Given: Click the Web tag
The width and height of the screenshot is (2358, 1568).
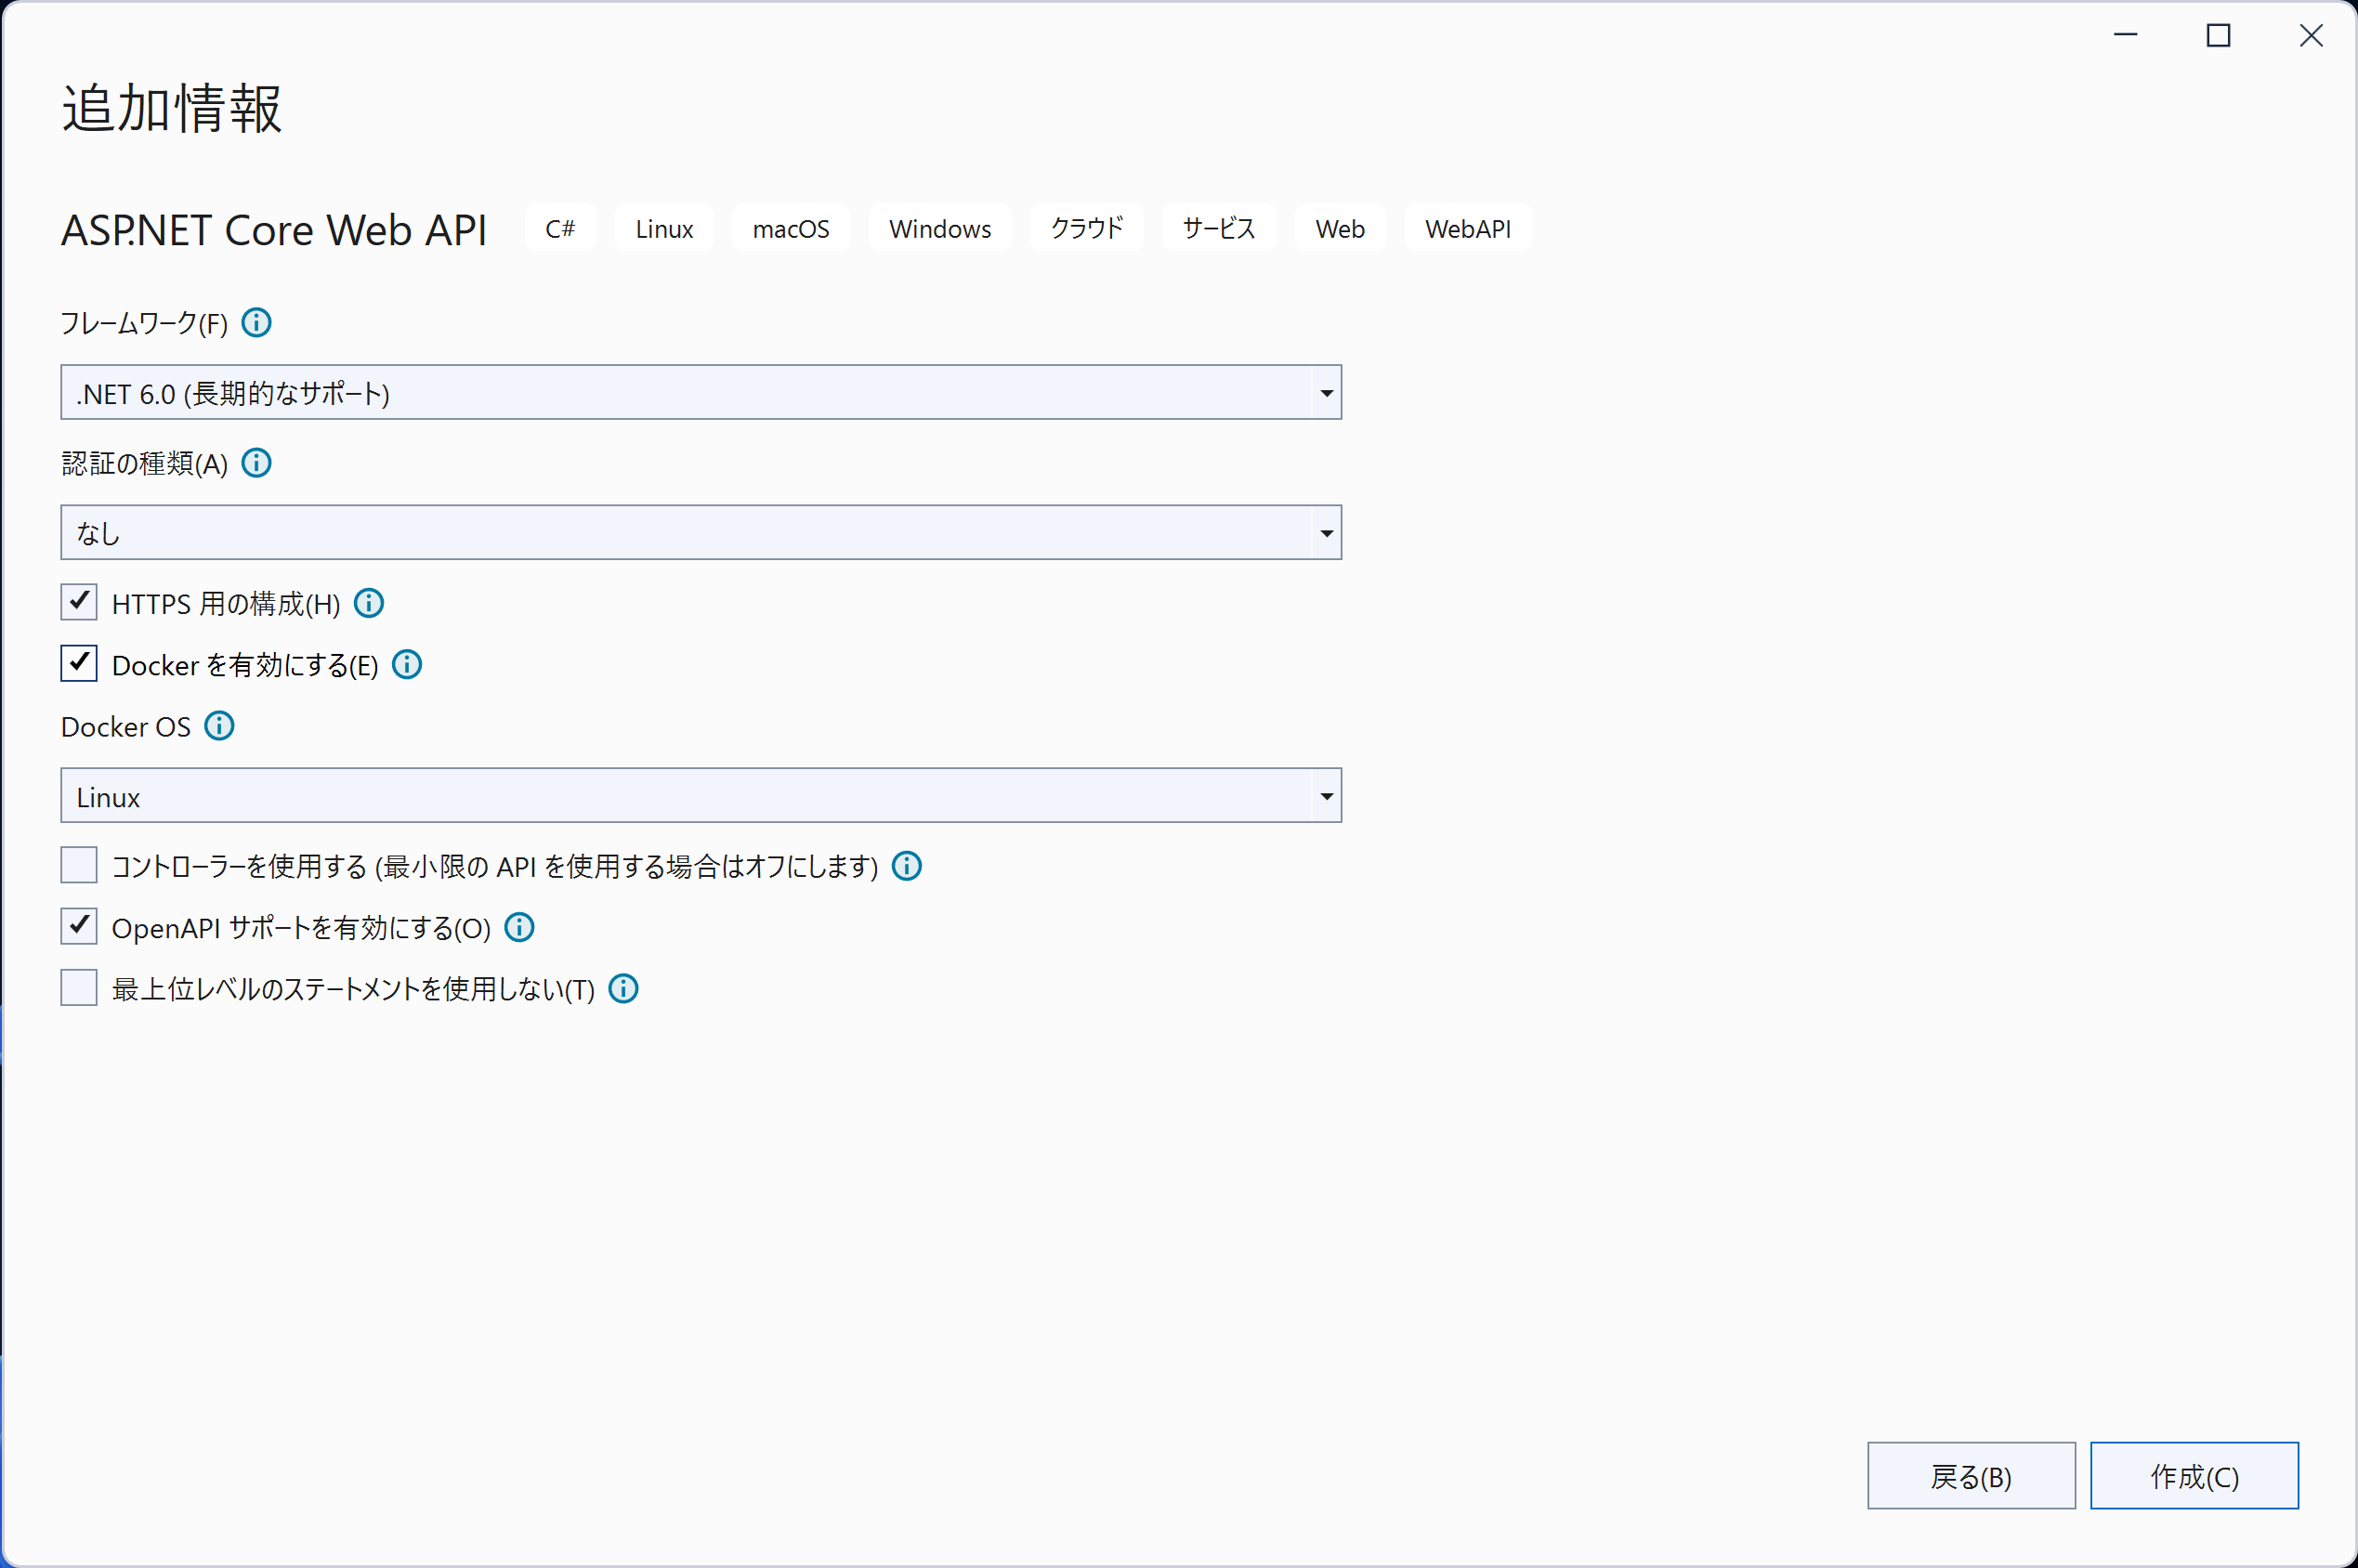Looking at the screenshot, I should tap(1340, 229).
